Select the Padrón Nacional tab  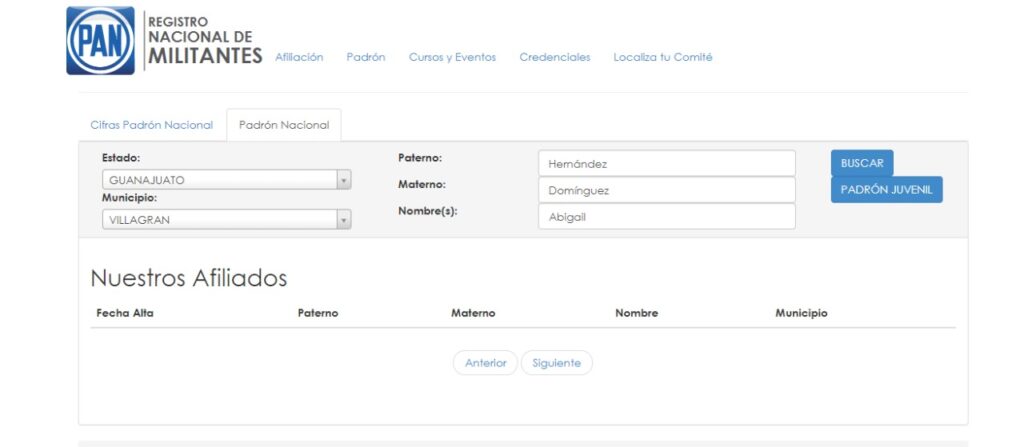284,125
